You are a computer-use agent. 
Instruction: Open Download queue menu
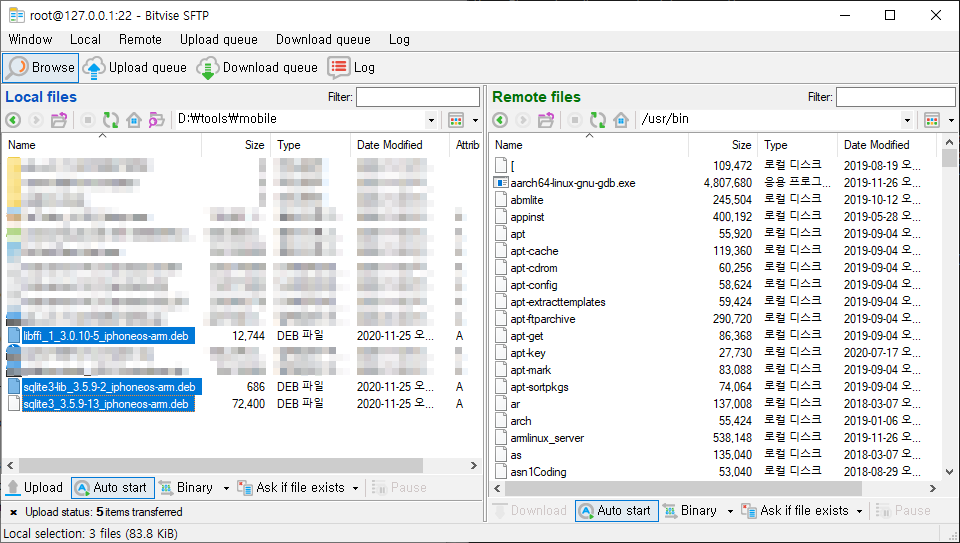323,40
